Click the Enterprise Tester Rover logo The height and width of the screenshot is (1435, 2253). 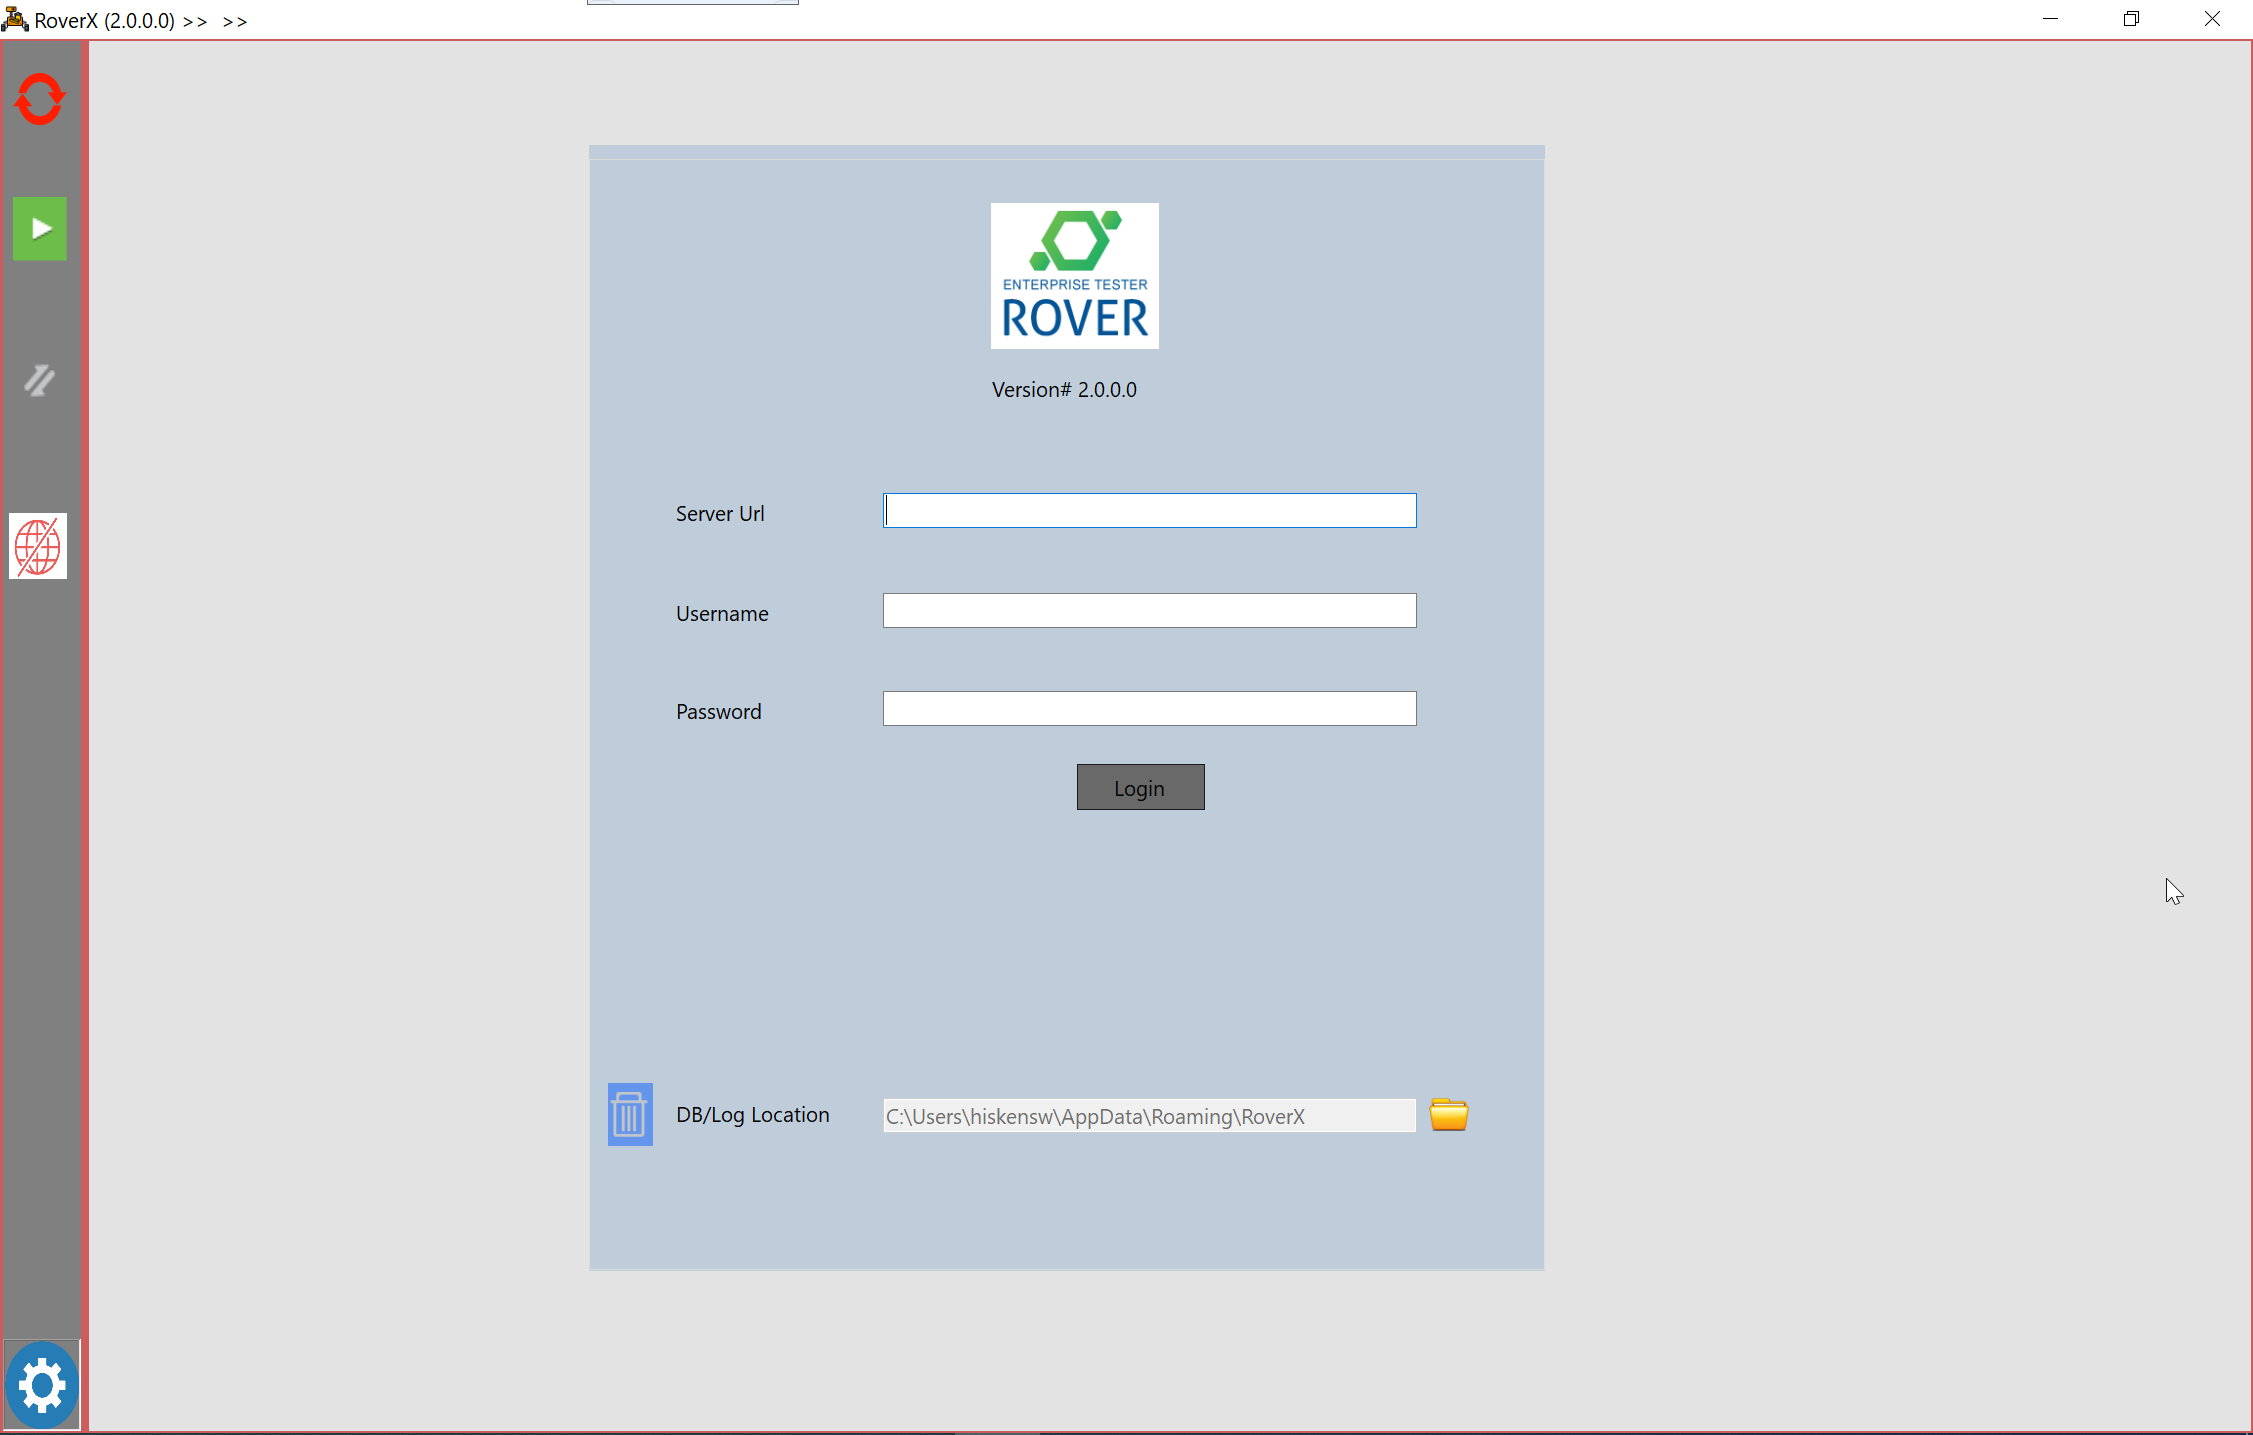point(1074,276)
